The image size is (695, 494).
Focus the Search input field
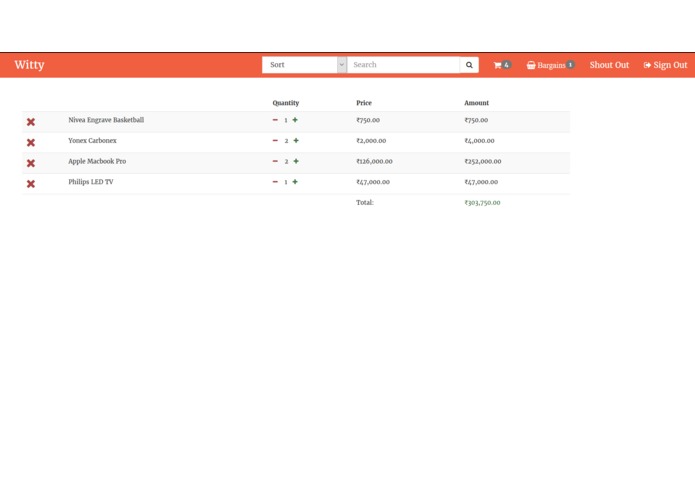click(x=403, y=65)
